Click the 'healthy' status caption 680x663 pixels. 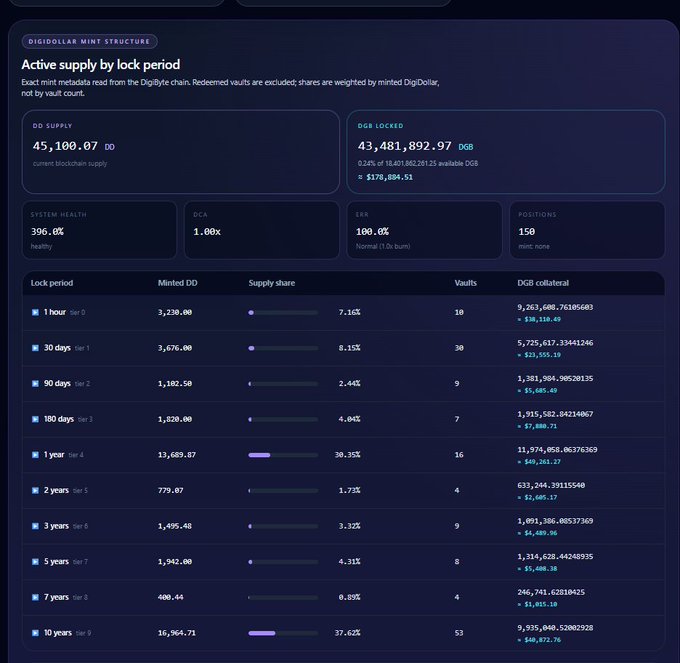[x=41, y=246]
